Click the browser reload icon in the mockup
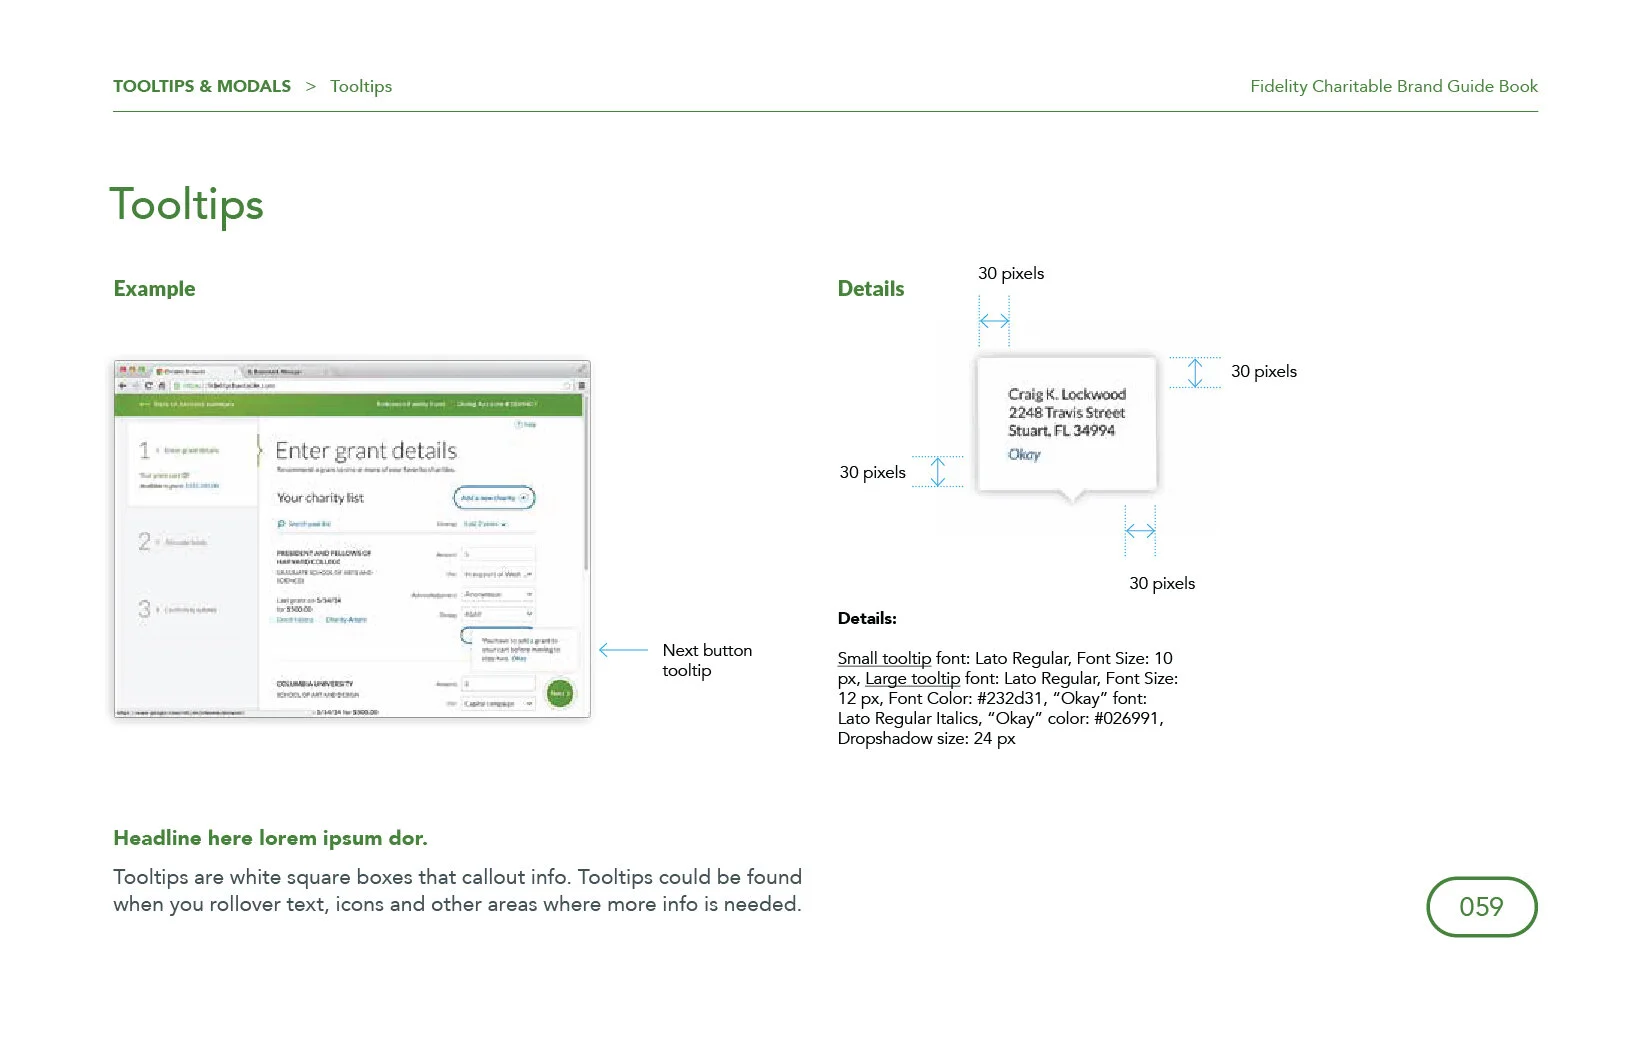Image resolution: width=1651 pixels, height=1050 pixels. [x=148, y=386]
